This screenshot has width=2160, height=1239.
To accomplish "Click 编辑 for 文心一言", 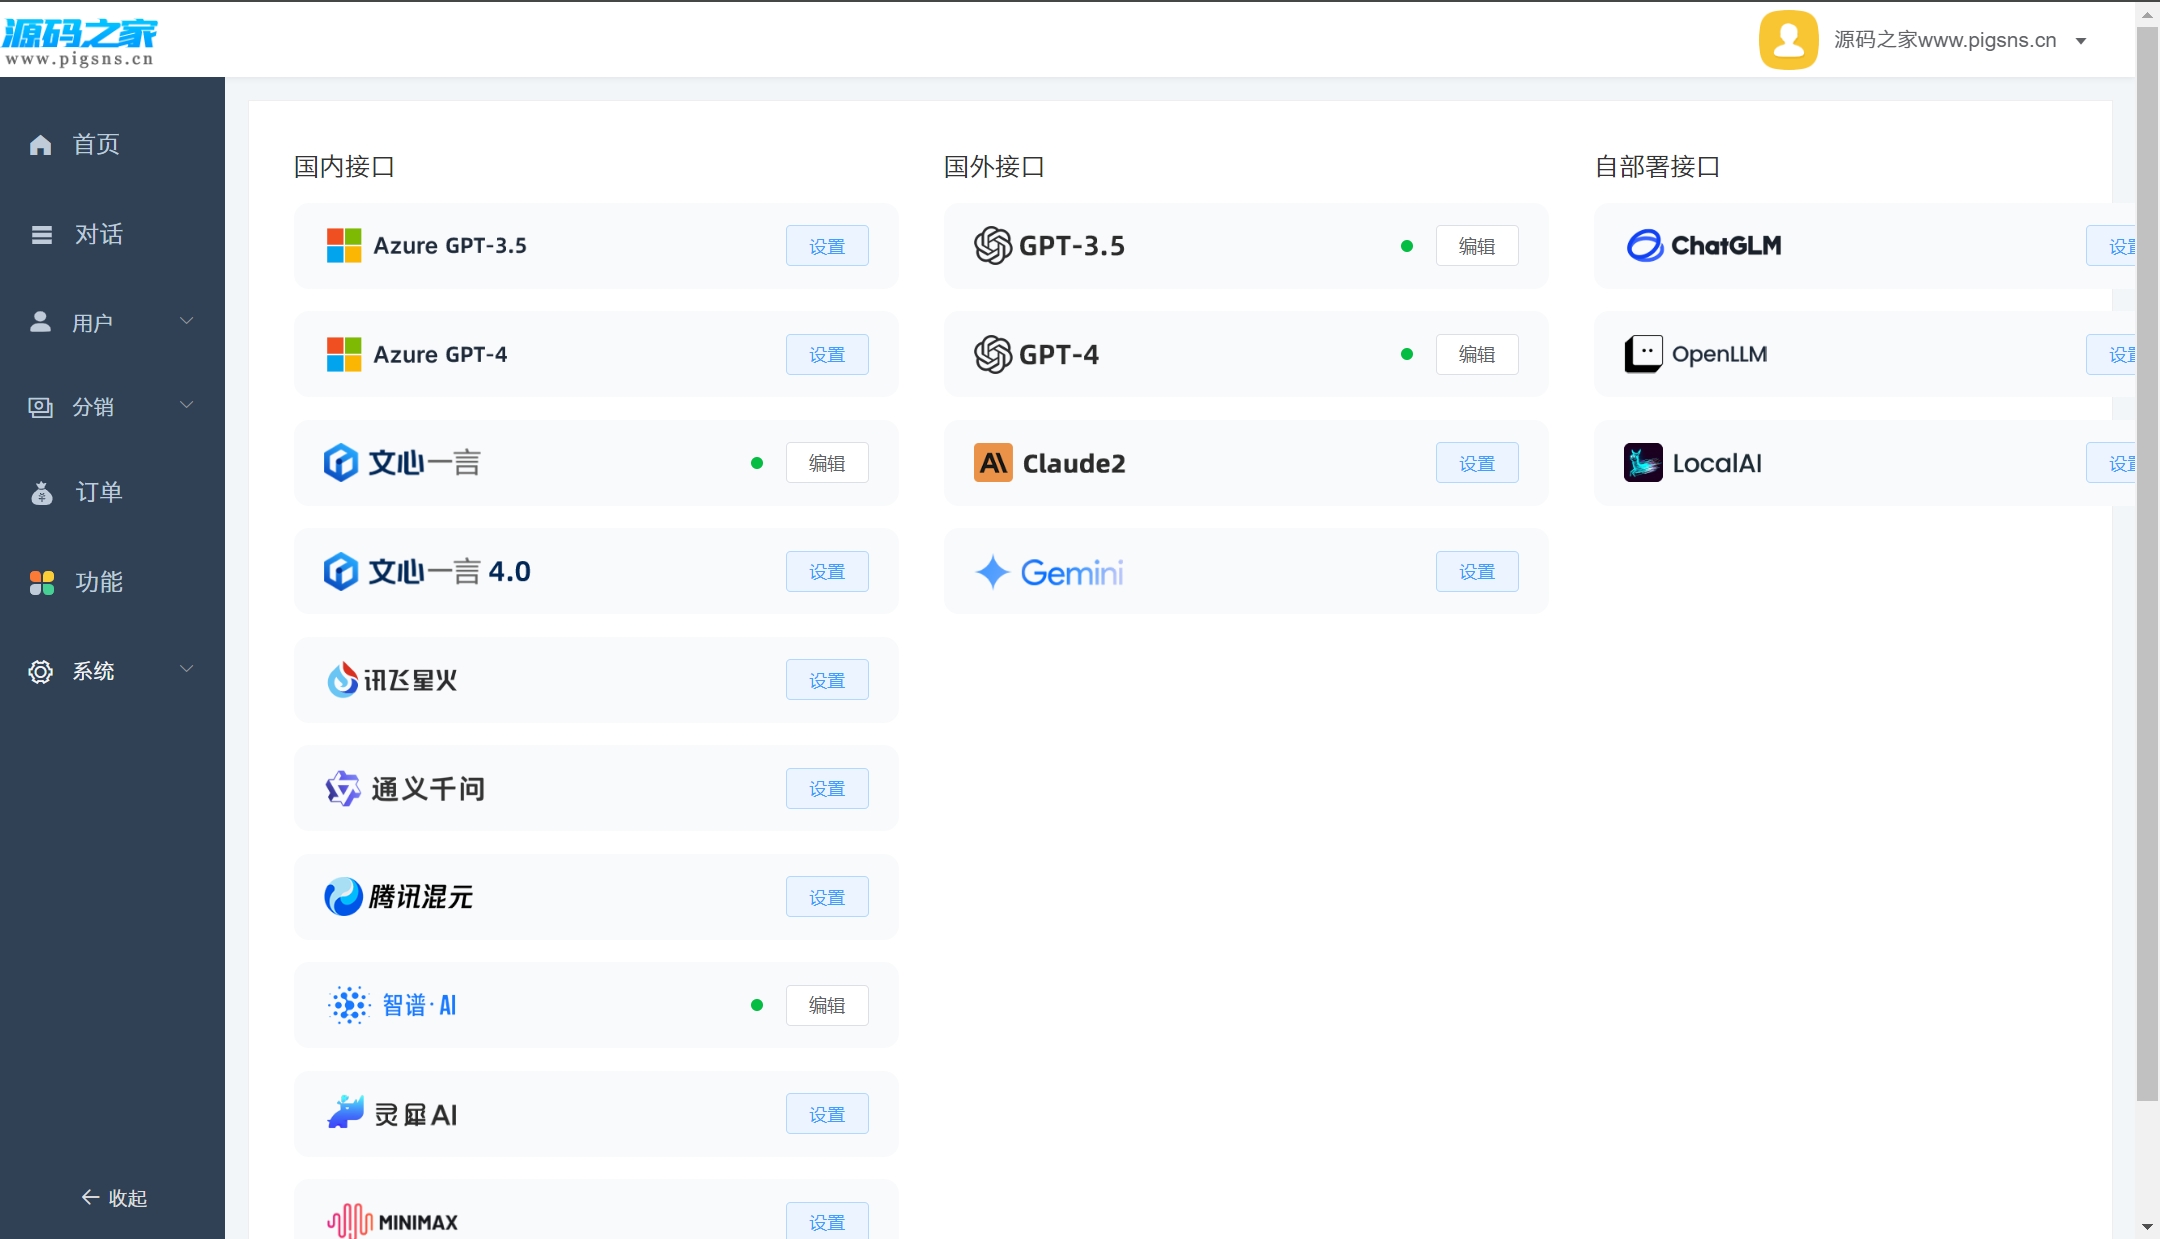I will (x=827, y=463).
